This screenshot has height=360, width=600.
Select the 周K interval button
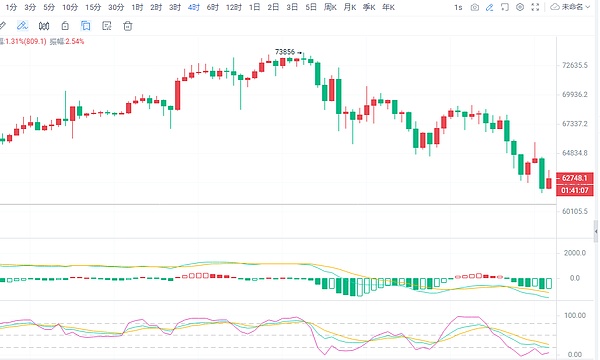tap(330, 7)
